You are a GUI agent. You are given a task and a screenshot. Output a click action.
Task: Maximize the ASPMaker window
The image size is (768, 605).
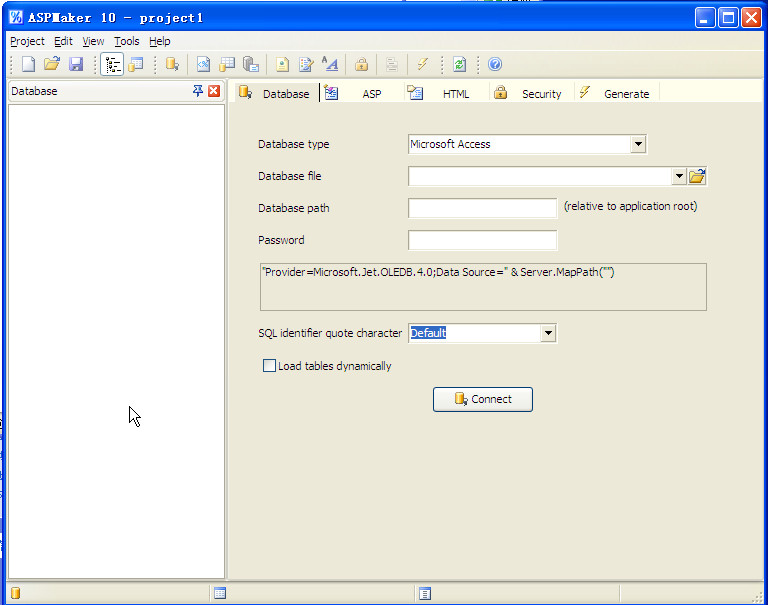tap(728, 18)
